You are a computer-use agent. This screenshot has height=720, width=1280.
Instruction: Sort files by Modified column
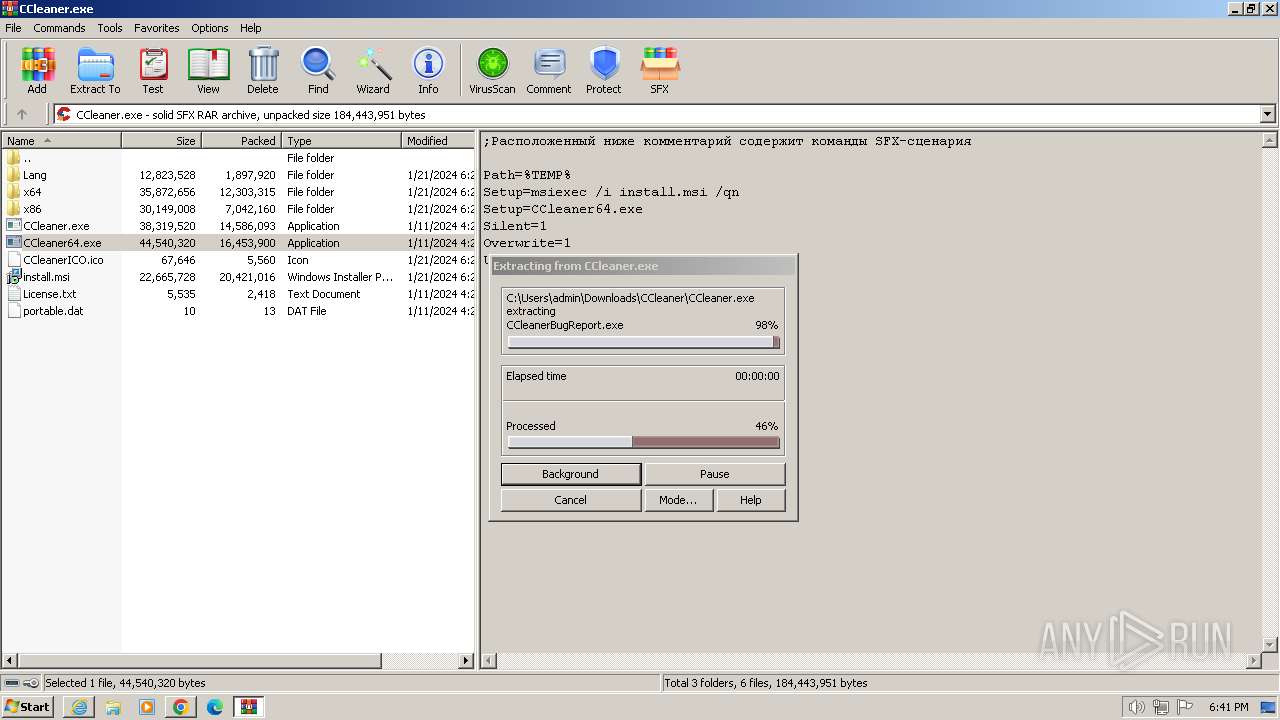point(438,141)
